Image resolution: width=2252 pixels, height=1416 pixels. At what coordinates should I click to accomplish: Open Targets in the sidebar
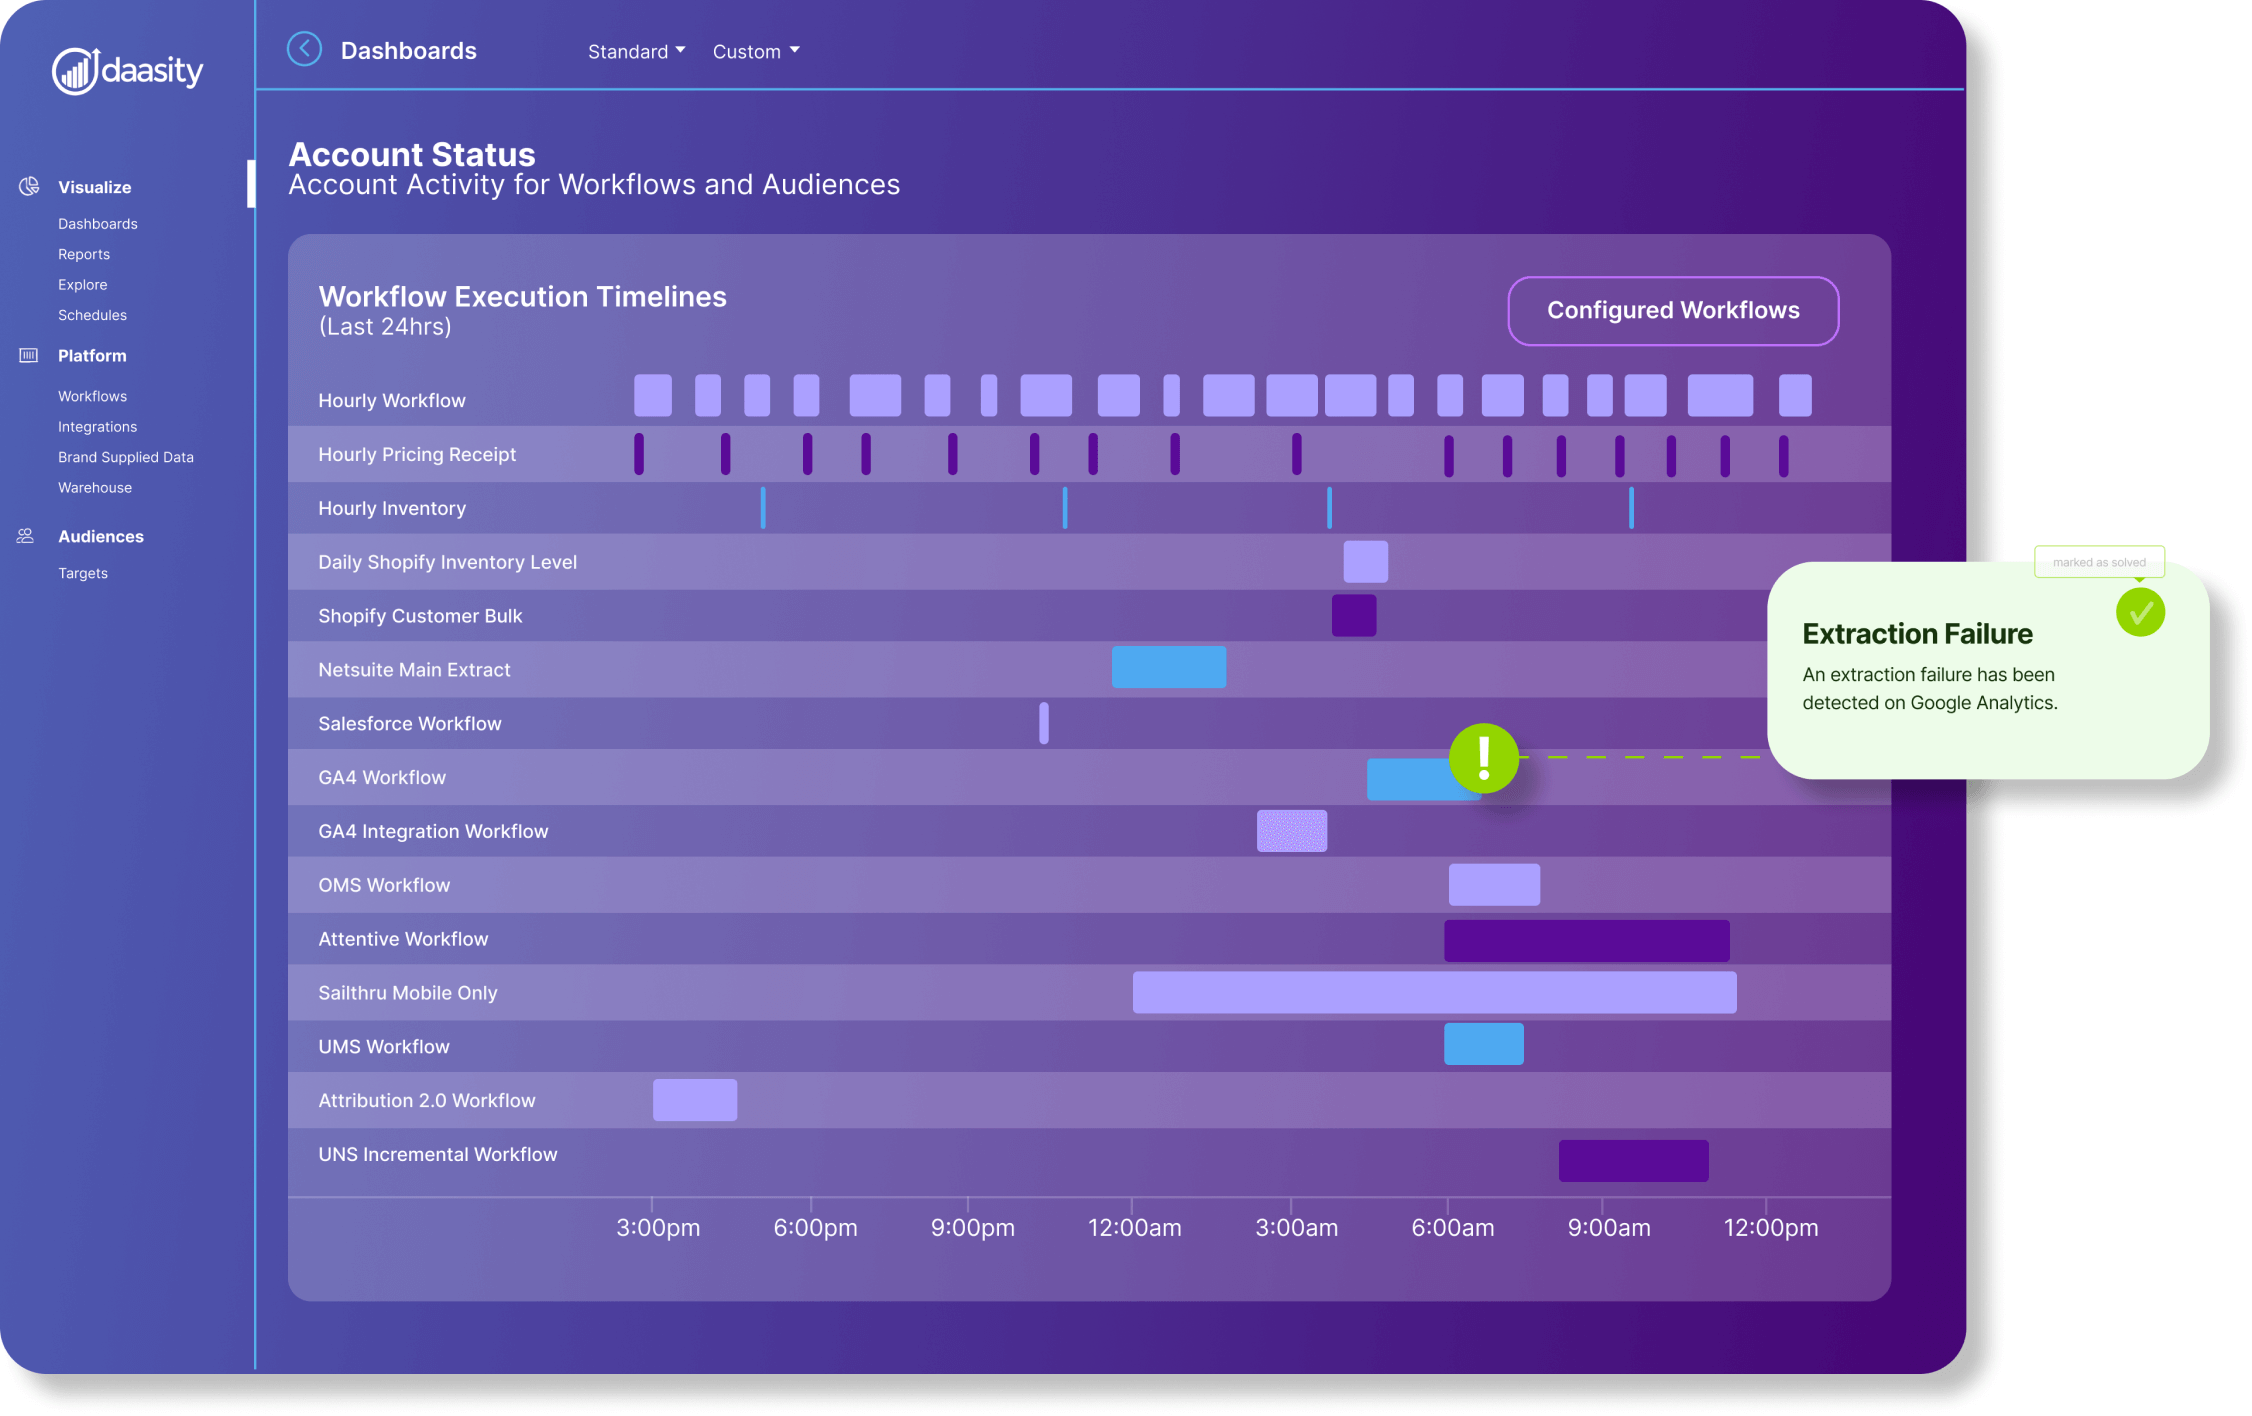(x=83, y=573)
